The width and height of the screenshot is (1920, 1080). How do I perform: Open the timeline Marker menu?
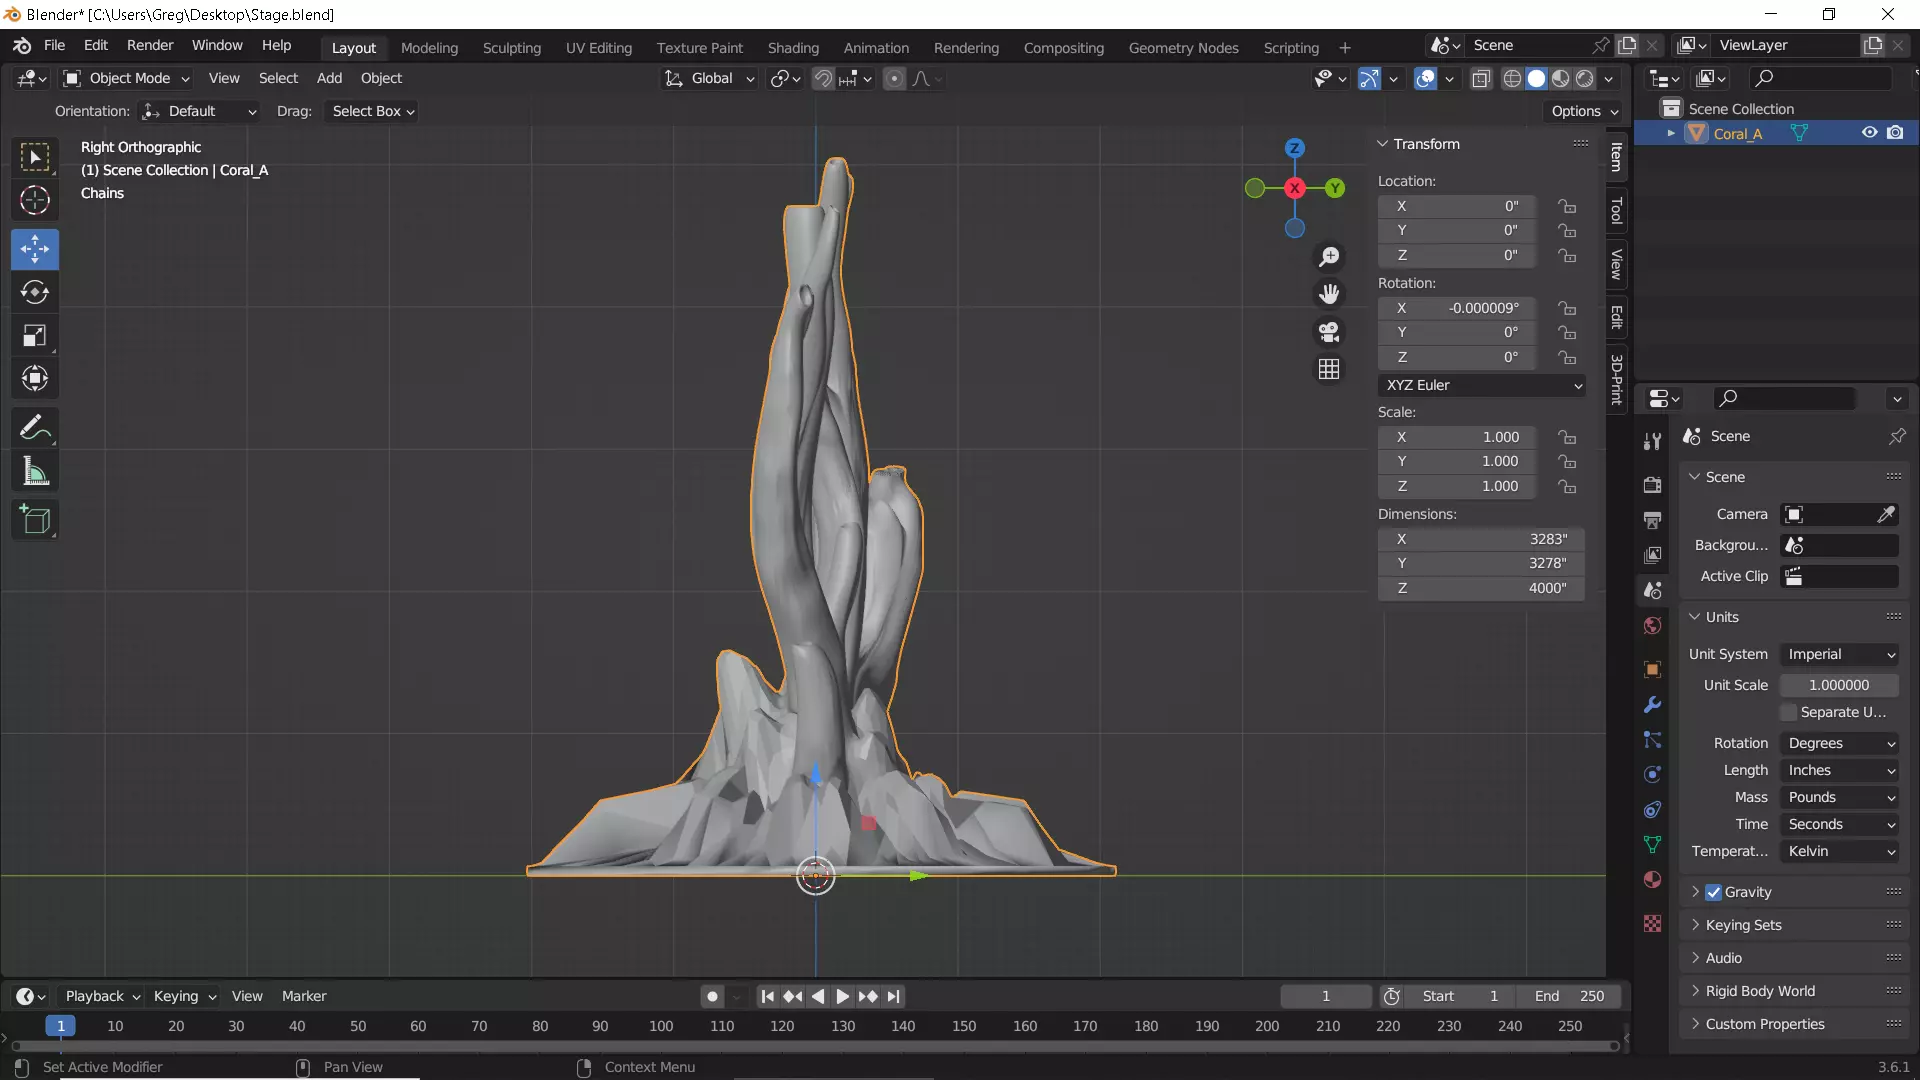[304, 996]
